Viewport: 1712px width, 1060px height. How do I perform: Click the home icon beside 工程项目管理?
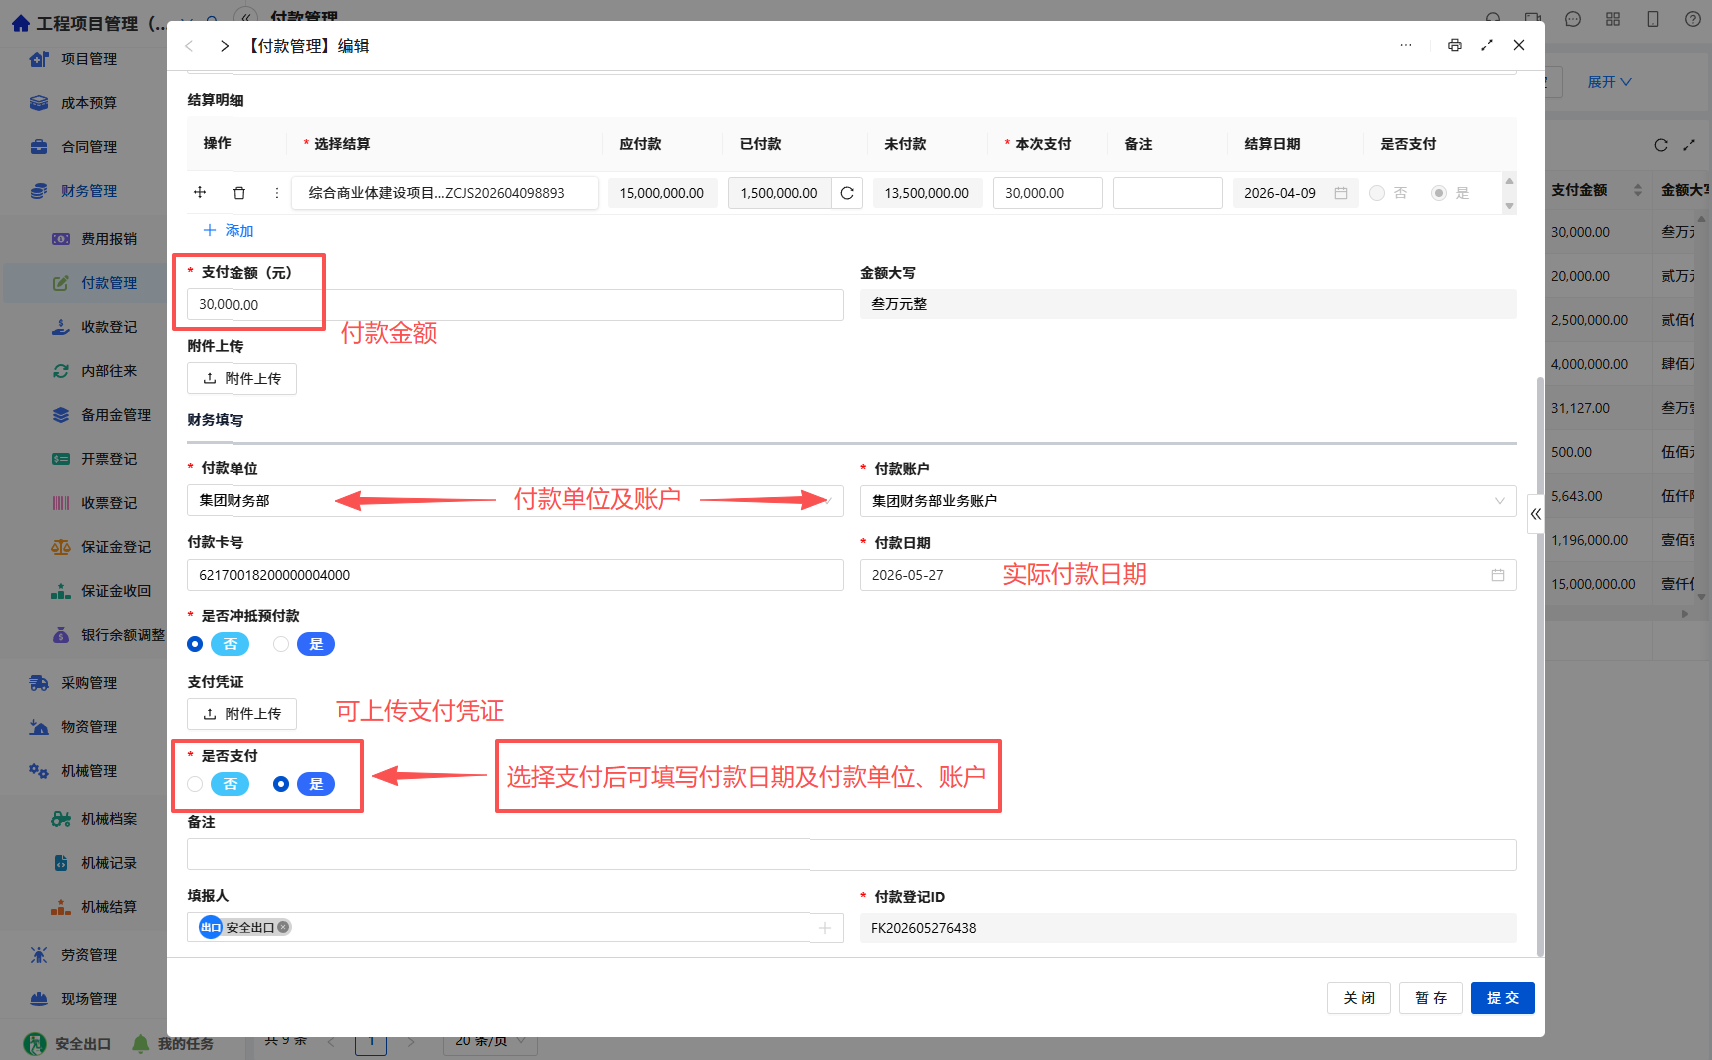click(x=21, y=23)
